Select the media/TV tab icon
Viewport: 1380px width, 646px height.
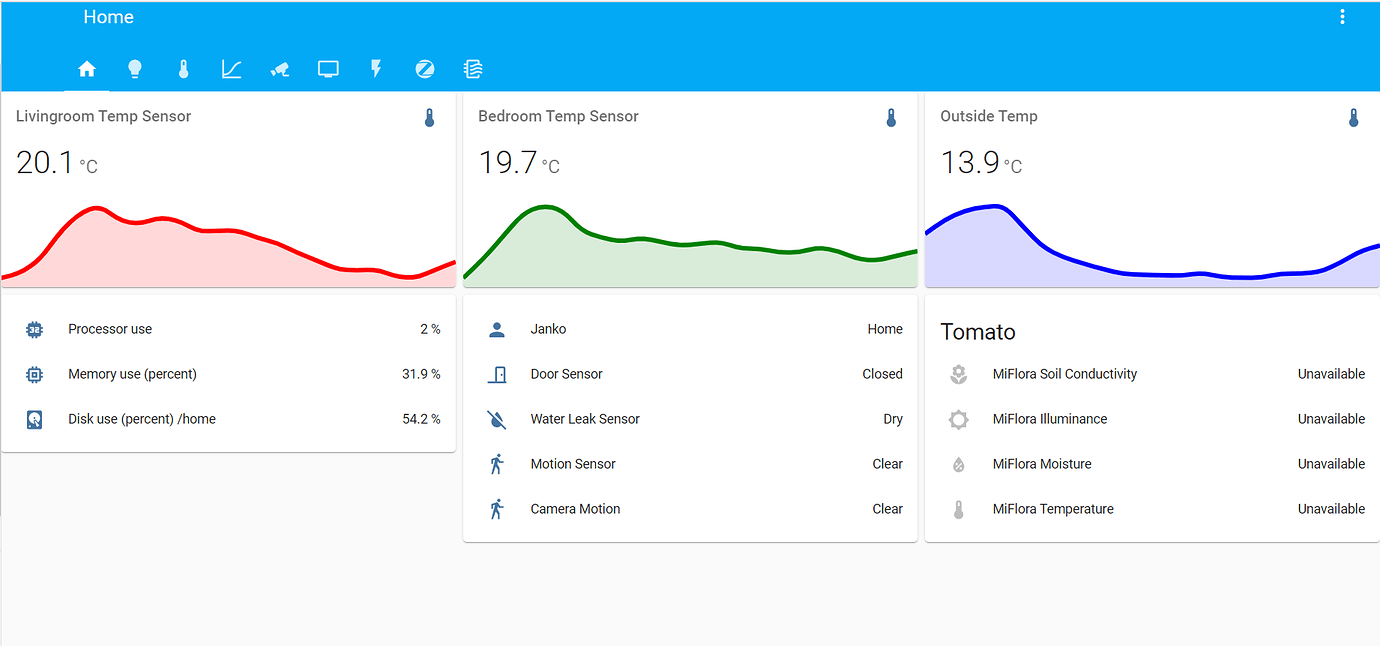[x=328, y=69]
